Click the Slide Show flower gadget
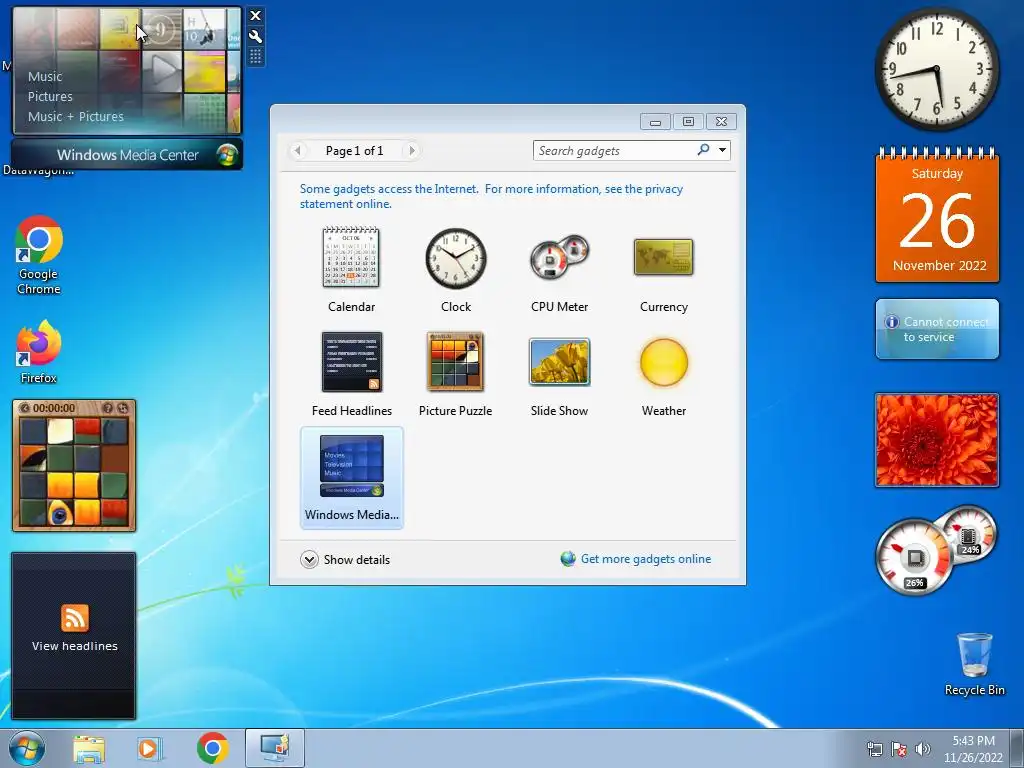Viewport: 1024px width, 768px height. (937, 440)
